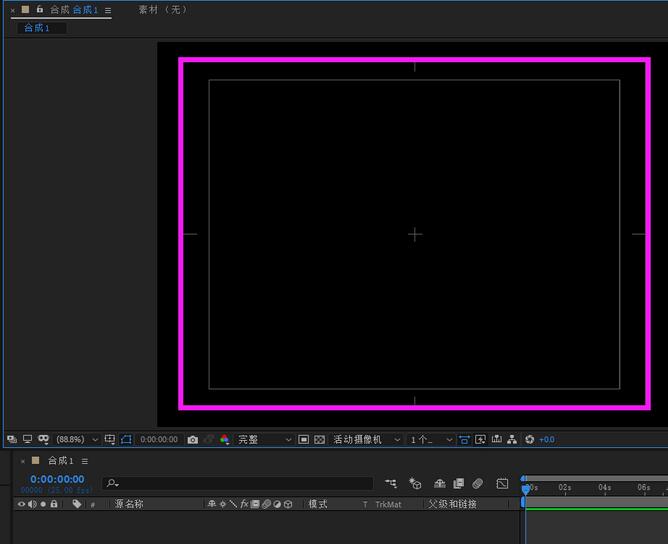This screenshot has width=668, height=544.
Task: Toggle mask and shape path visibility
Action: tap(126, 439)
